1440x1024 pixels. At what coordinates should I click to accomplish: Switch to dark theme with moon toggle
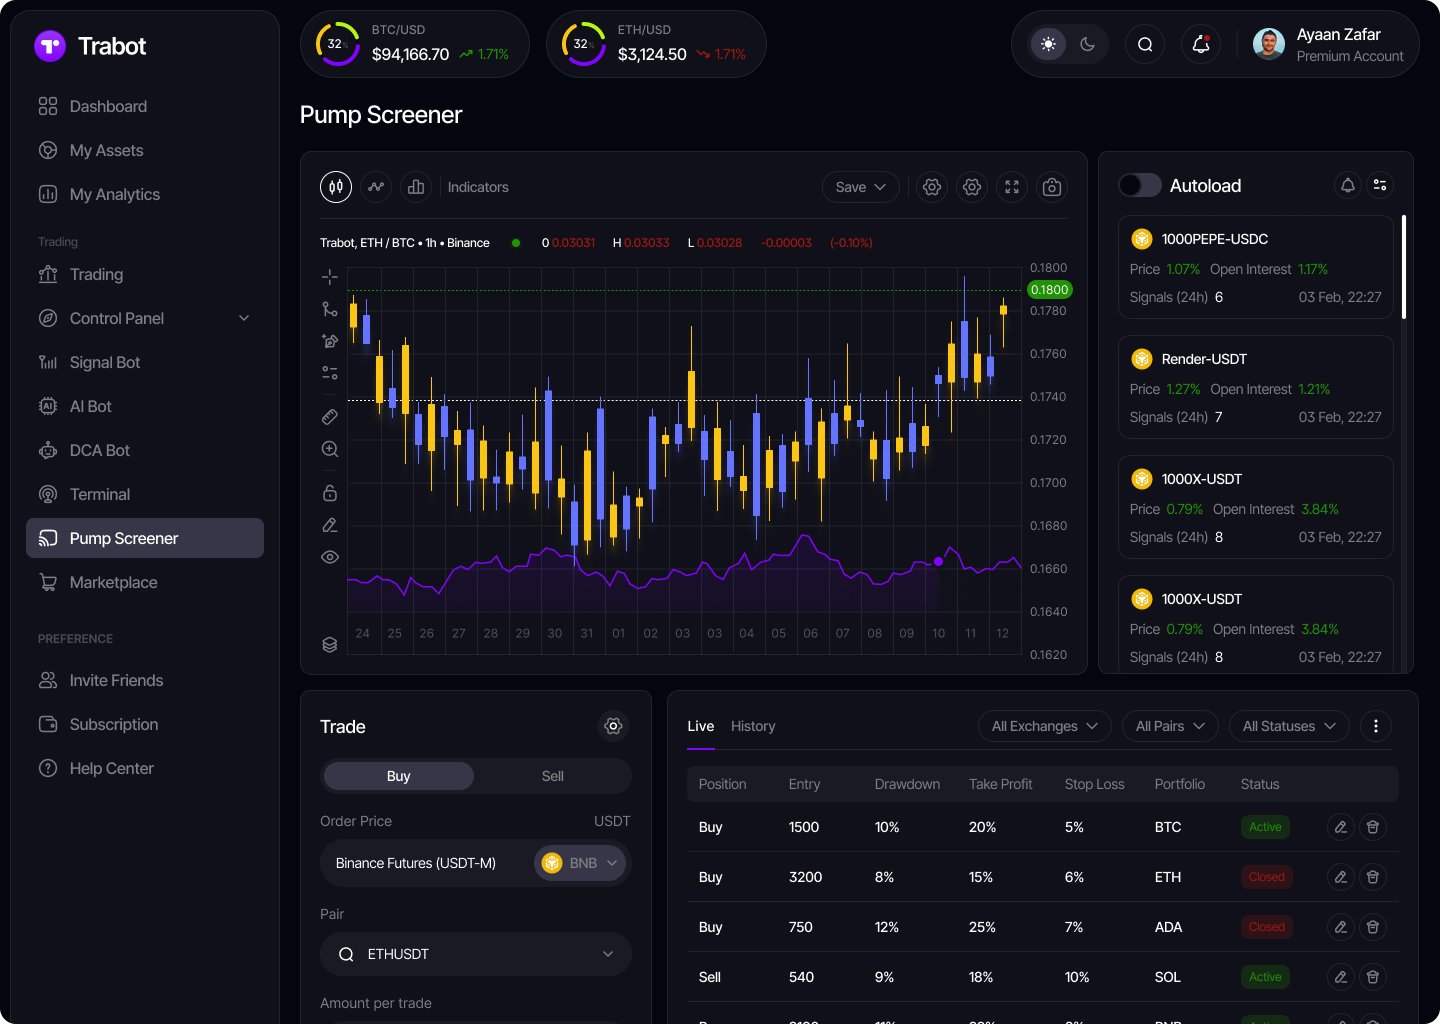1088,44
